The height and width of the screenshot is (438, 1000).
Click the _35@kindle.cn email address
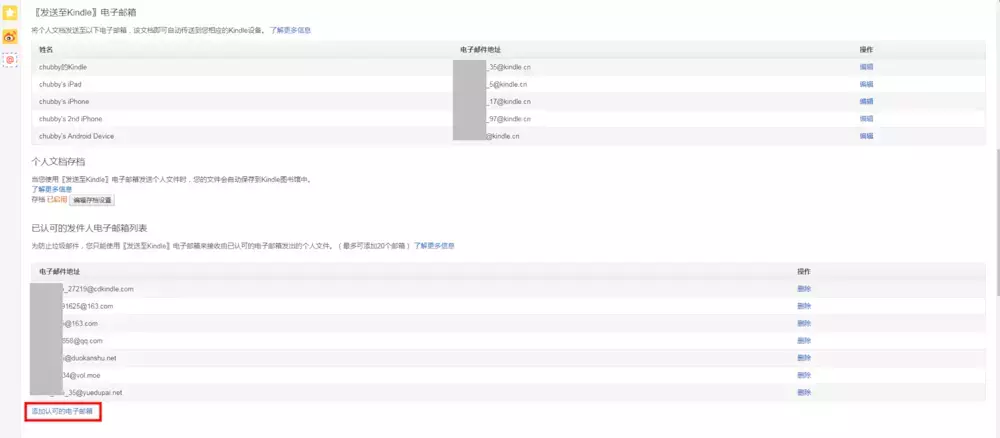(509, 67)
